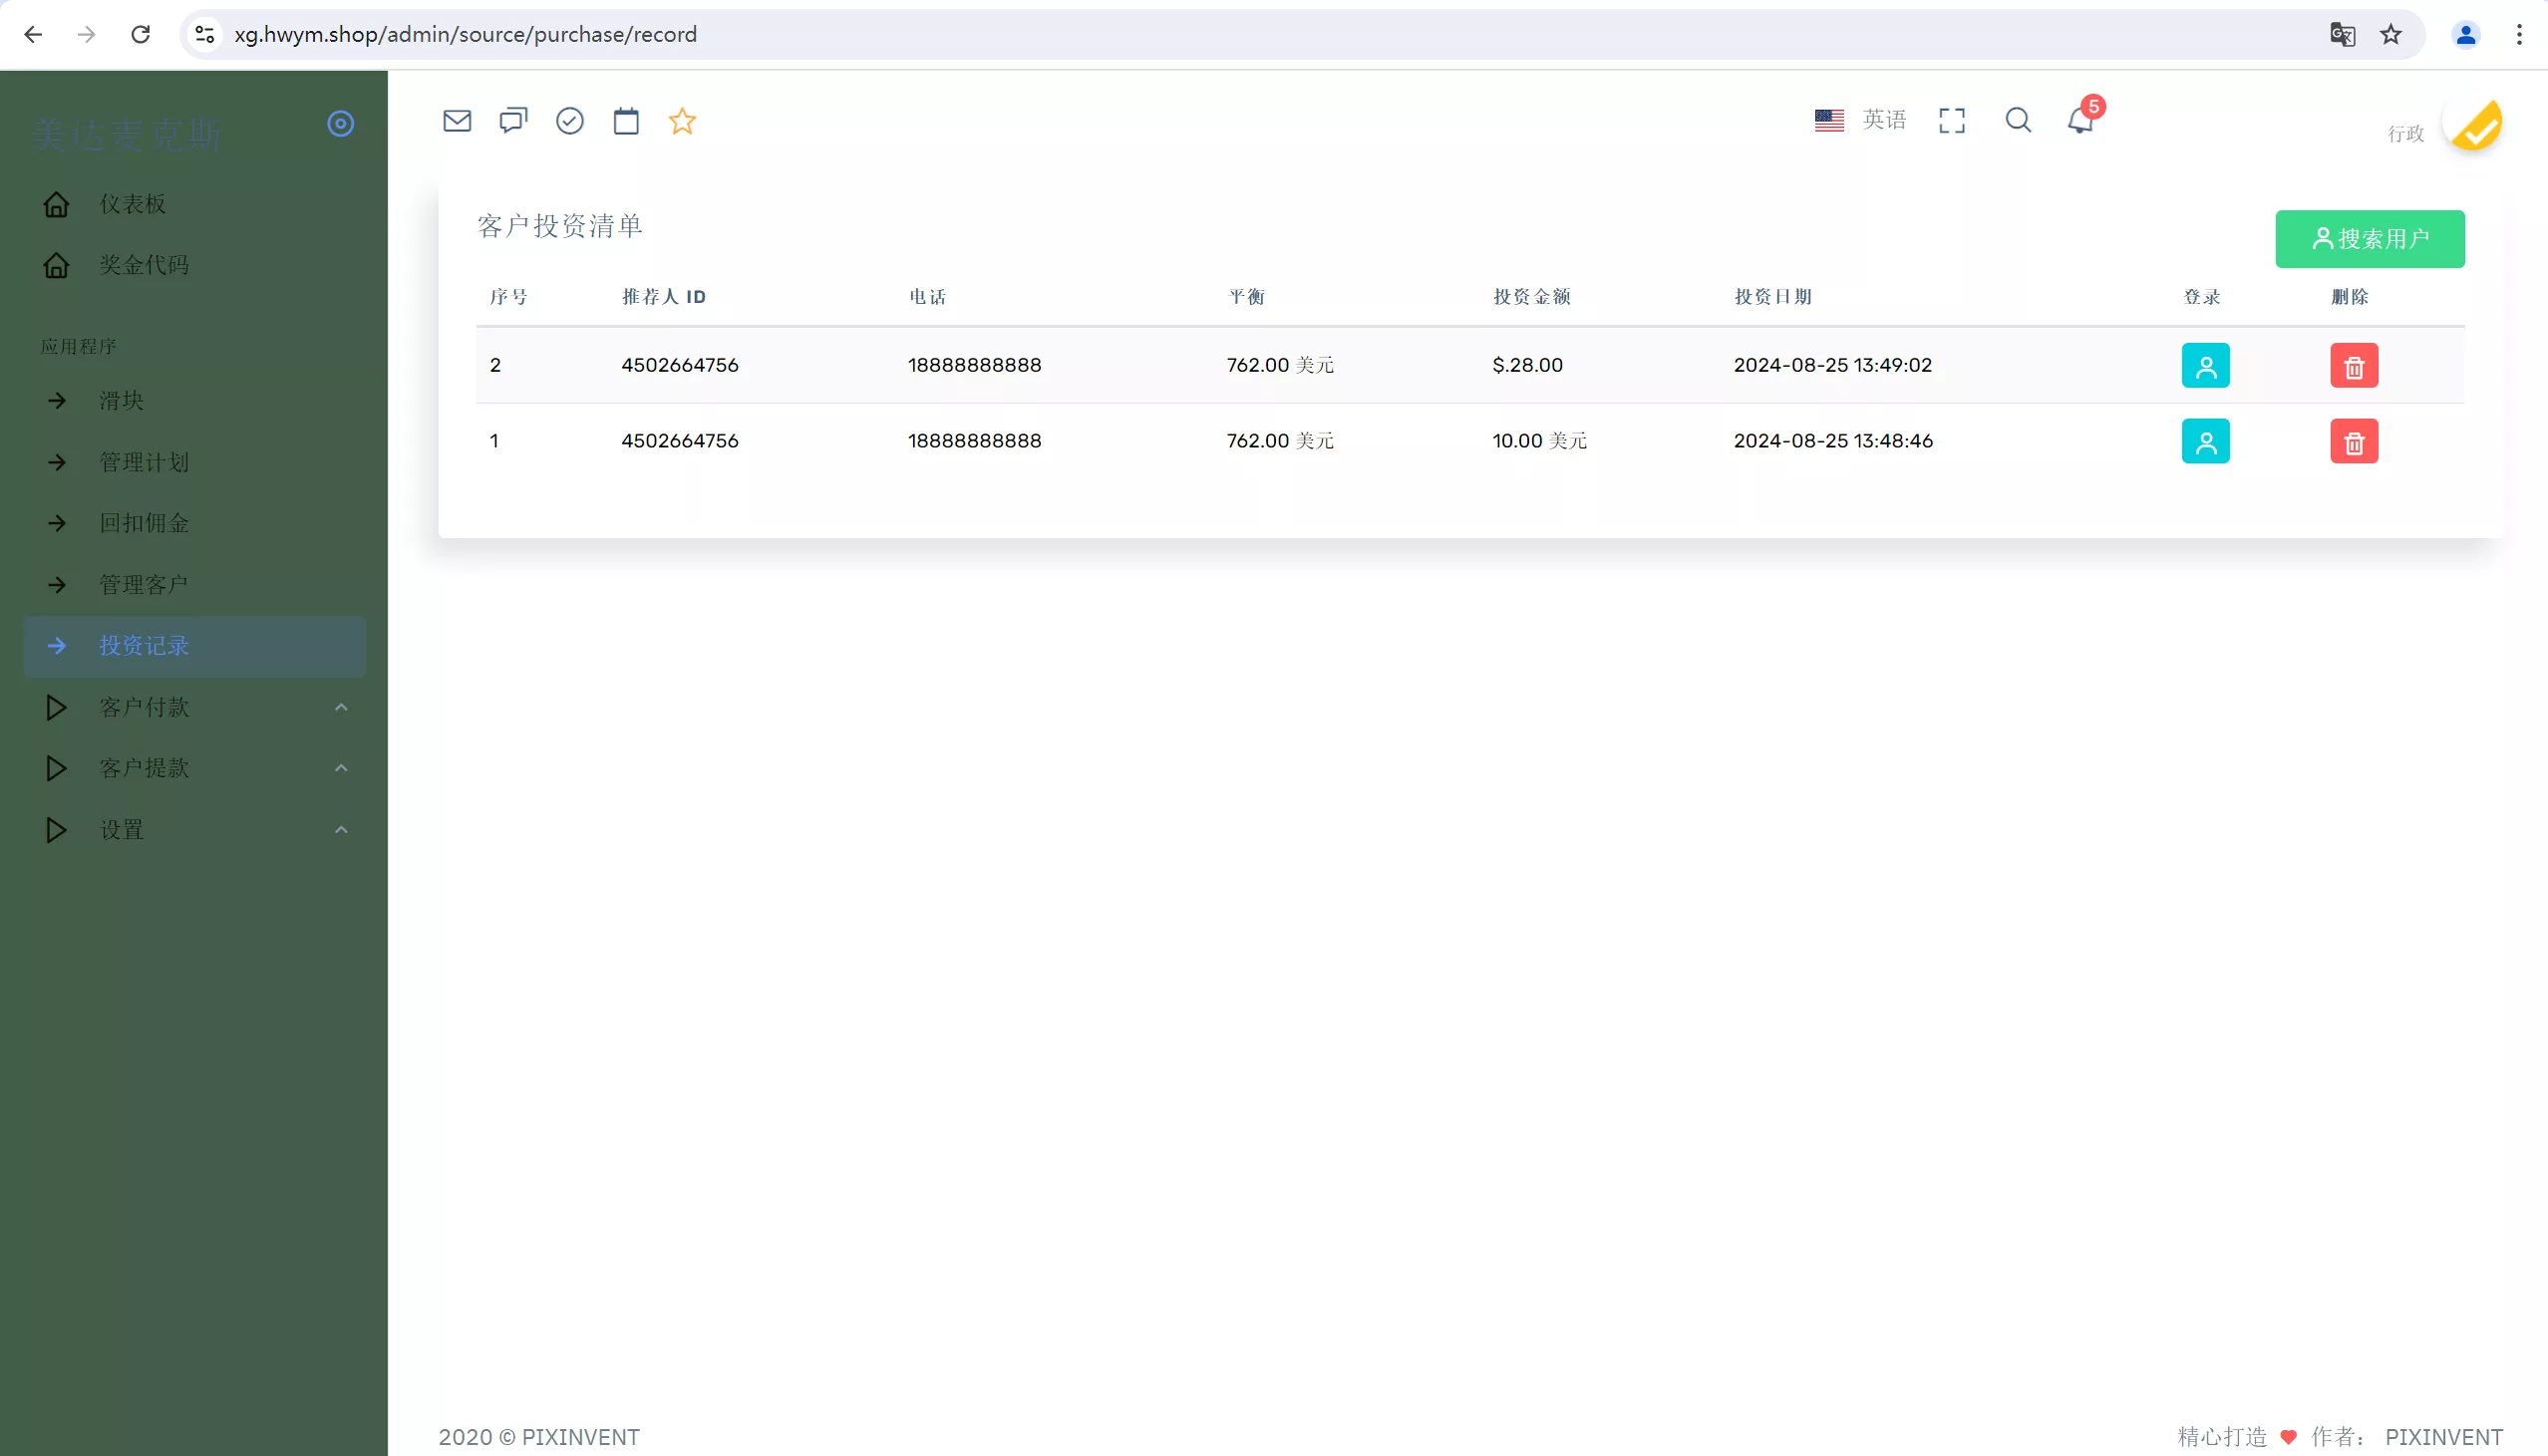Open the search magnifier icon
The width and height of the screenshot is (2548, 1456).
(2018, 120)
